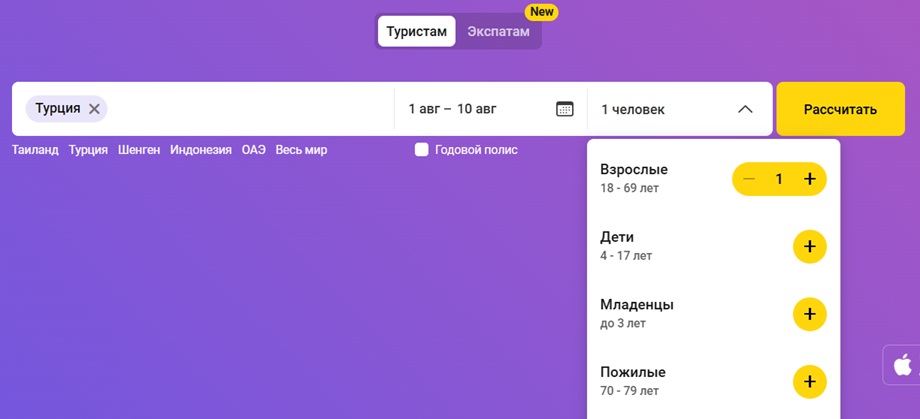This screenshot has height=419, width=920.
Task: Enable the Годовой полис checkbox
Action: click(x=421, y=150)
